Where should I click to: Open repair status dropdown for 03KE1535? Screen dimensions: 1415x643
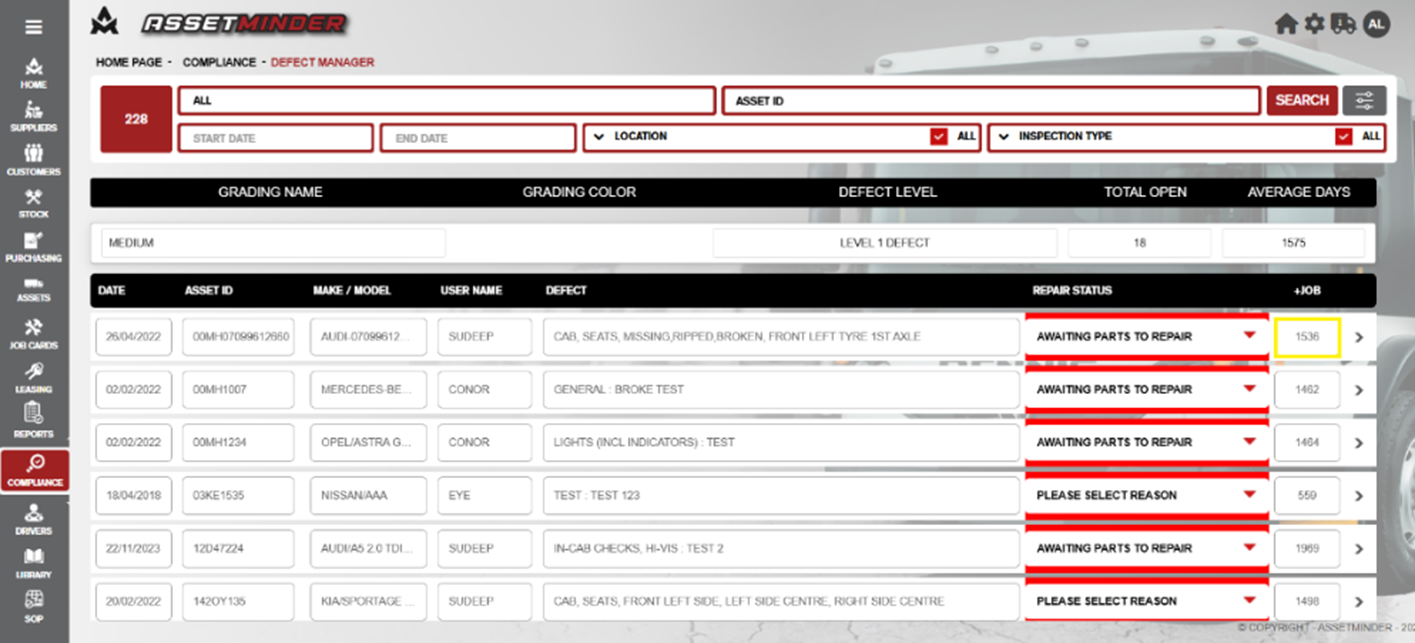tap(1146, 496)
